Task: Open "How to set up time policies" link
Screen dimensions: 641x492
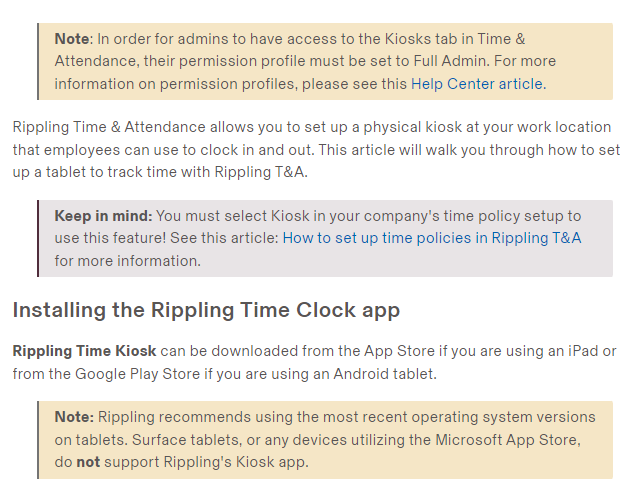Action: [431, 238]
